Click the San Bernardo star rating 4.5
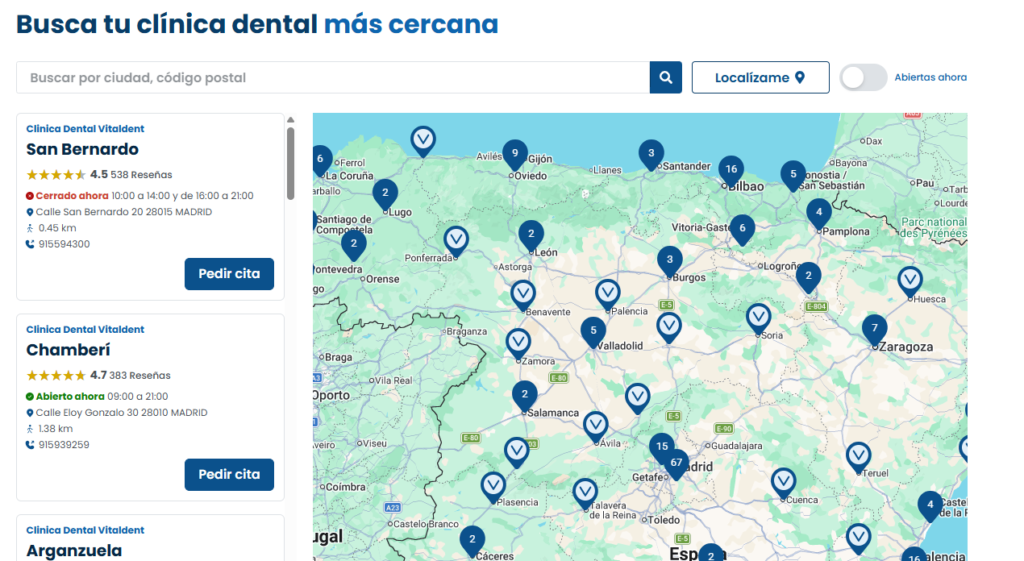Viewport: 1024px width, 561px height. coord(56,174)
